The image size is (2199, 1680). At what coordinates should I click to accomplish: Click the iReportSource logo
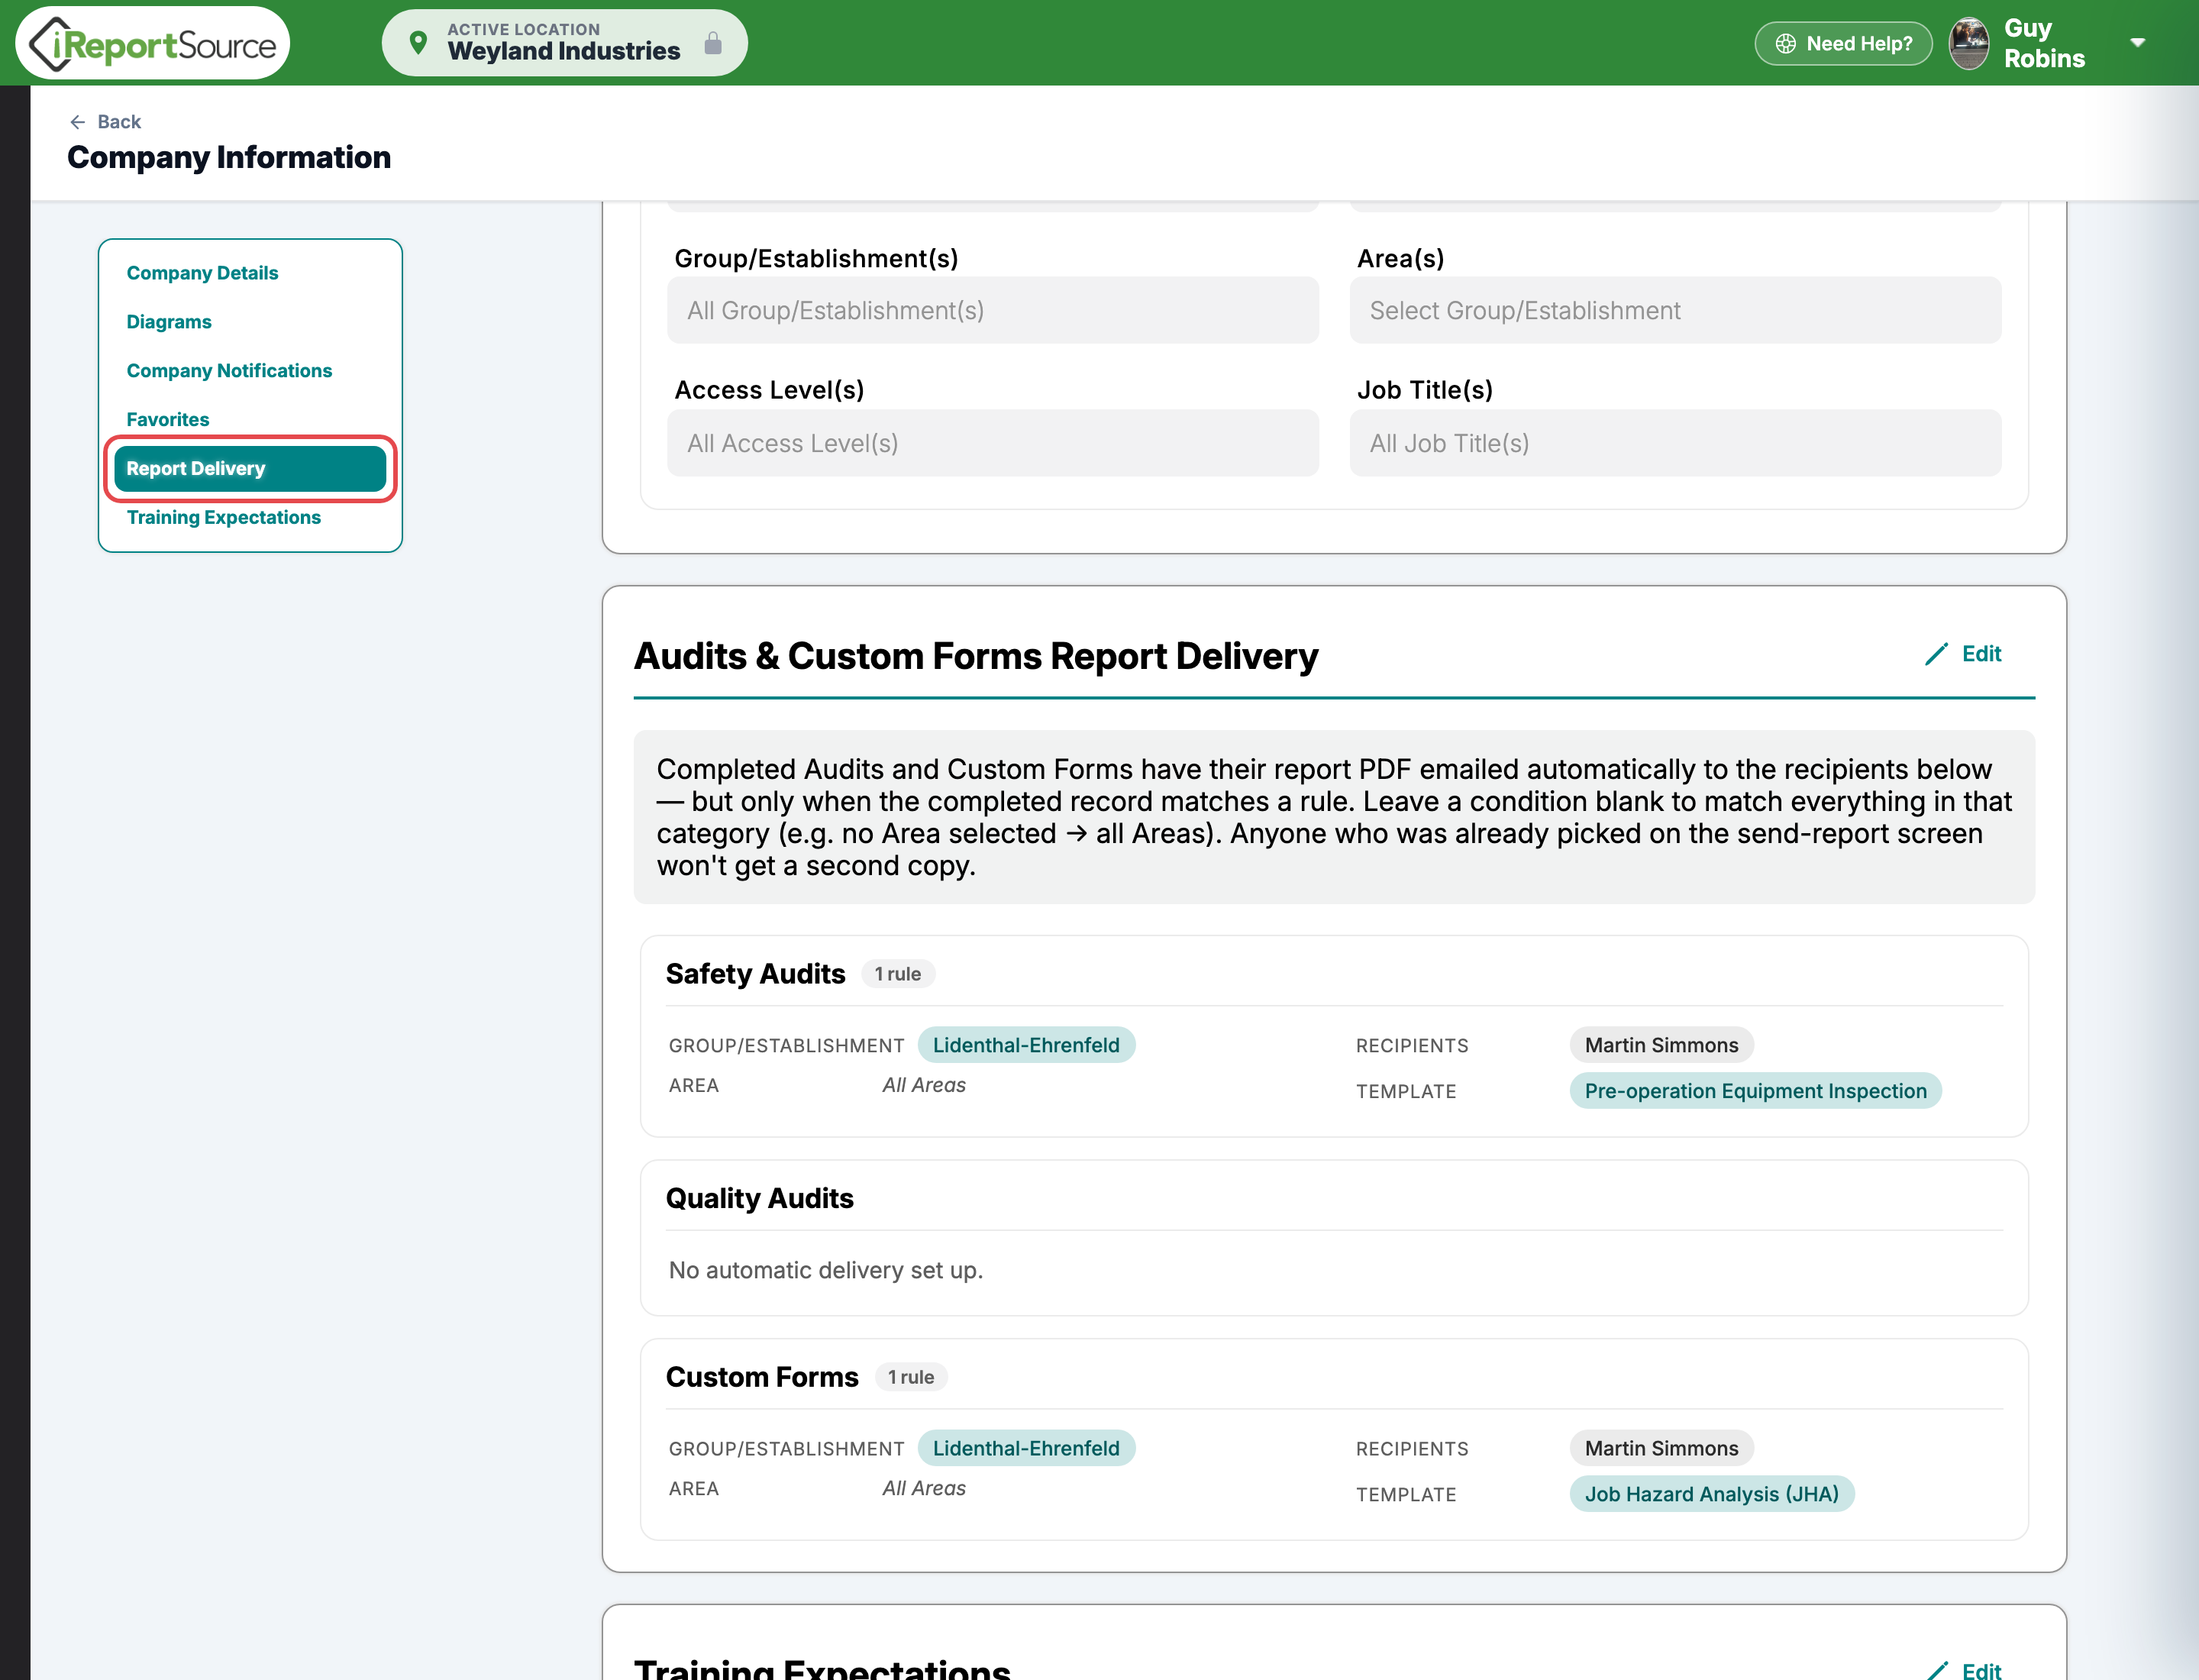coord(152,44)
